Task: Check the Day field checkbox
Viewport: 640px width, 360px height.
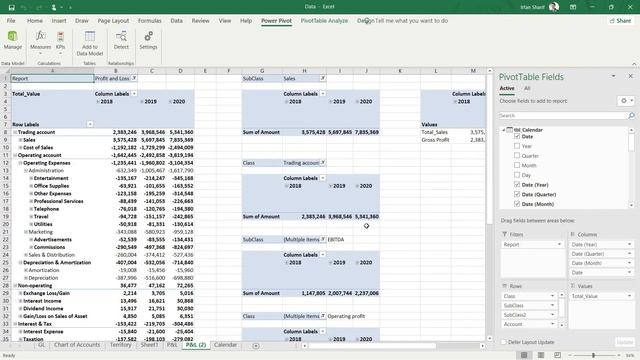Action: [x=517, y=175]
